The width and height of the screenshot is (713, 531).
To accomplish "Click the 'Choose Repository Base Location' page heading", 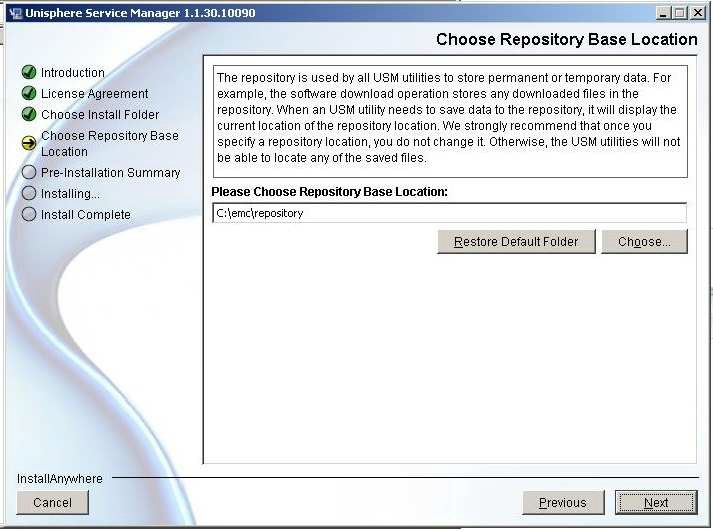I will [x=567, y=39].
